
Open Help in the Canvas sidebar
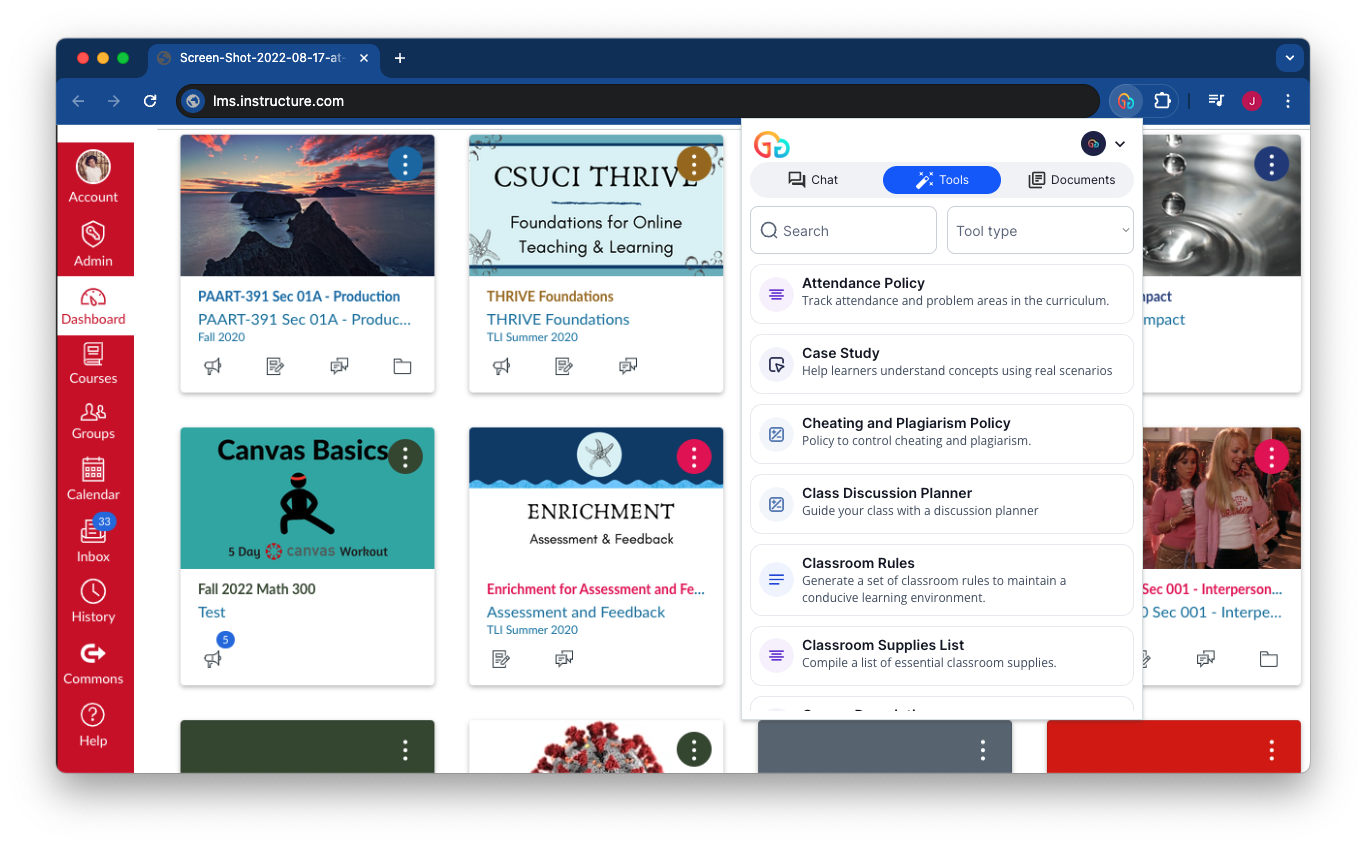coord(93,725)
